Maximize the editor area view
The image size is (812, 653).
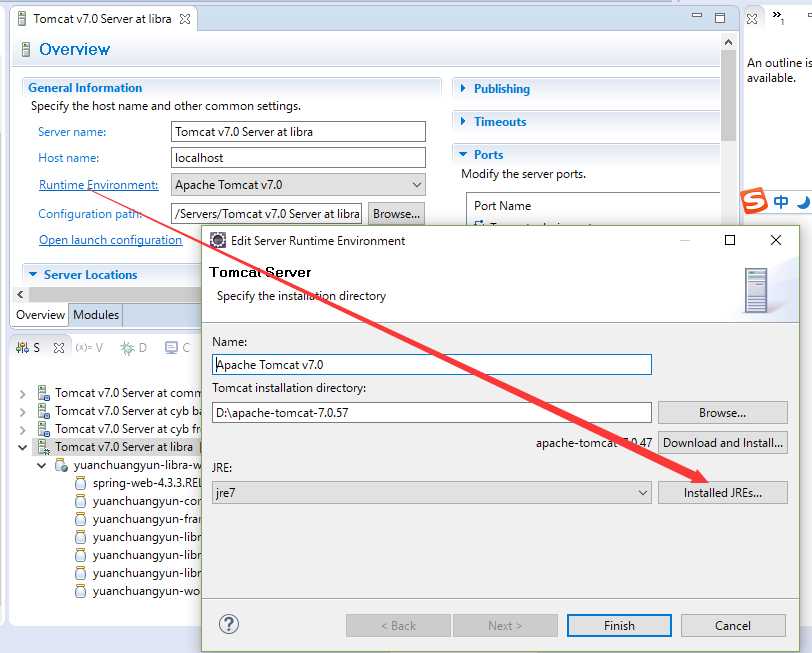coord(720,18)
